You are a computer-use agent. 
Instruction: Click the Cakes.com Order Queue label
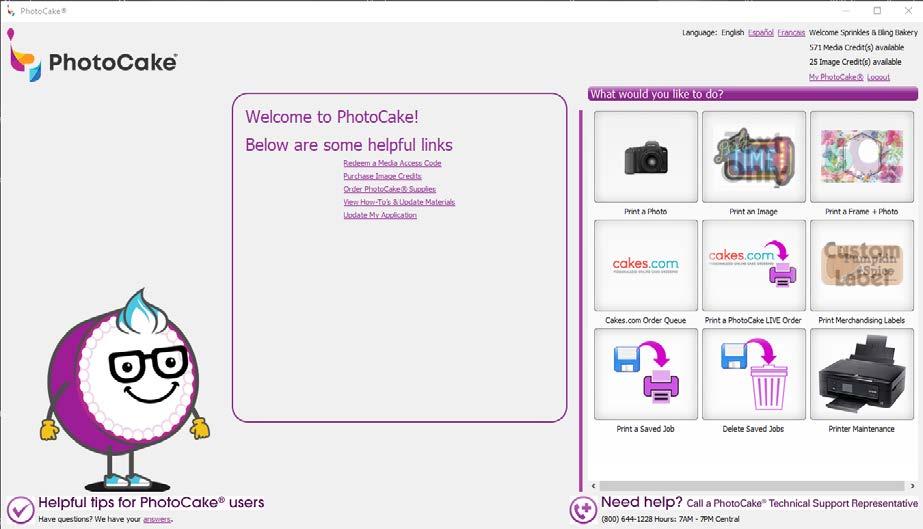click(646, 320)
